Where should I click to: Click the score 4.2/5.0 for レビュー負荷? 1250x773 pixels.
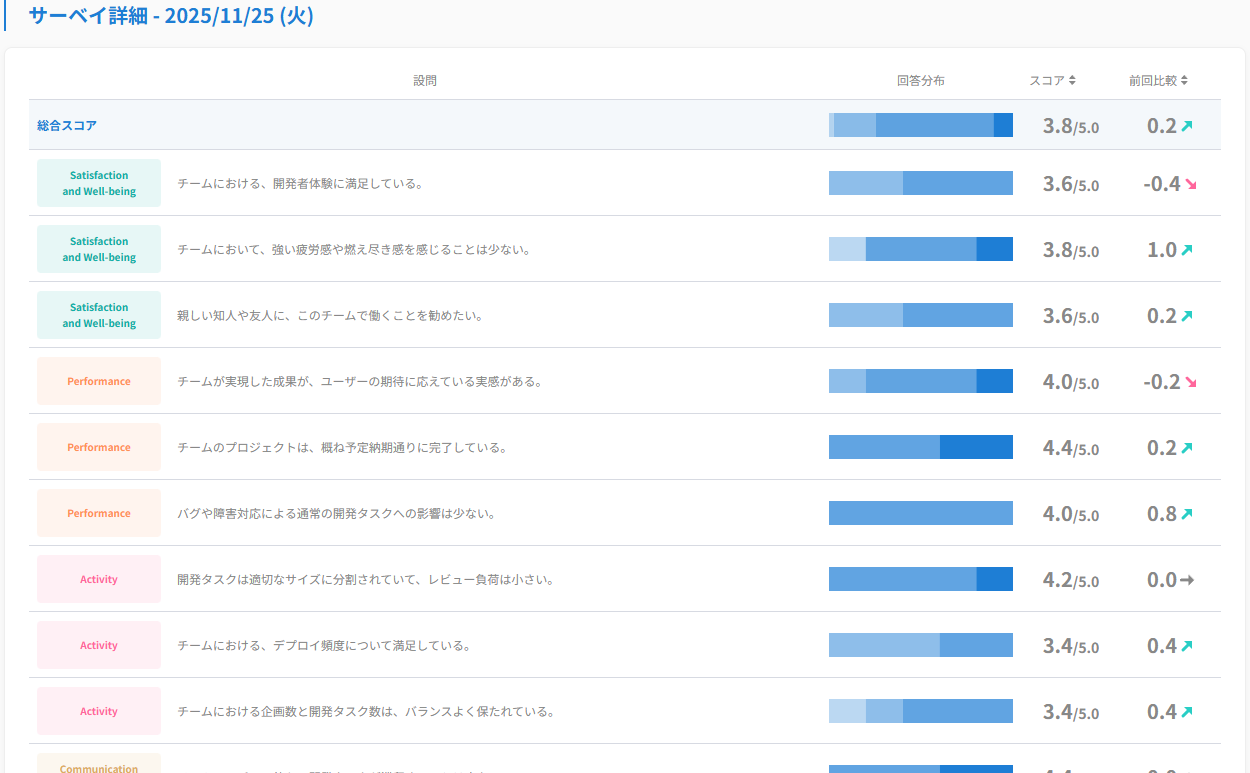1071,580
